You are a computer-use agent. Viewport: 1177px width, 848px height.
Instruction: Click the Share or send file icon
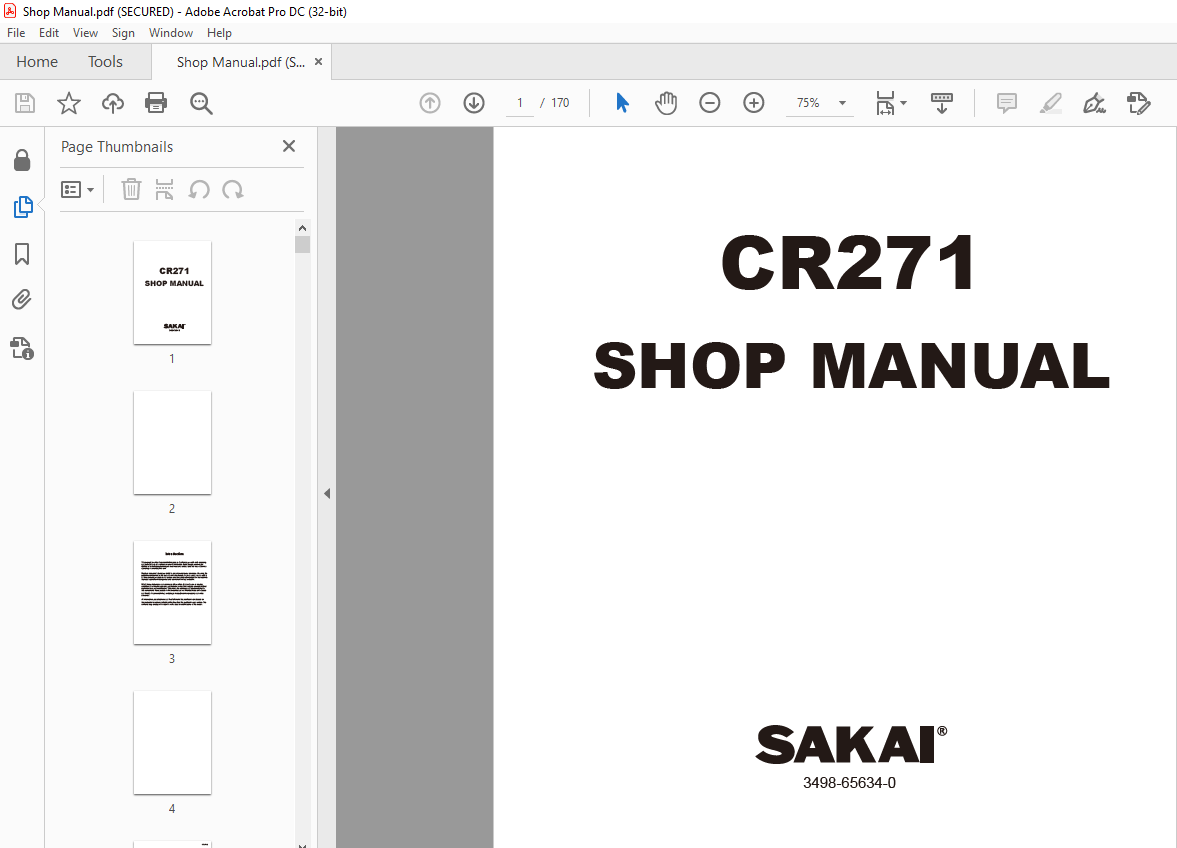[x=1139, y=103]
